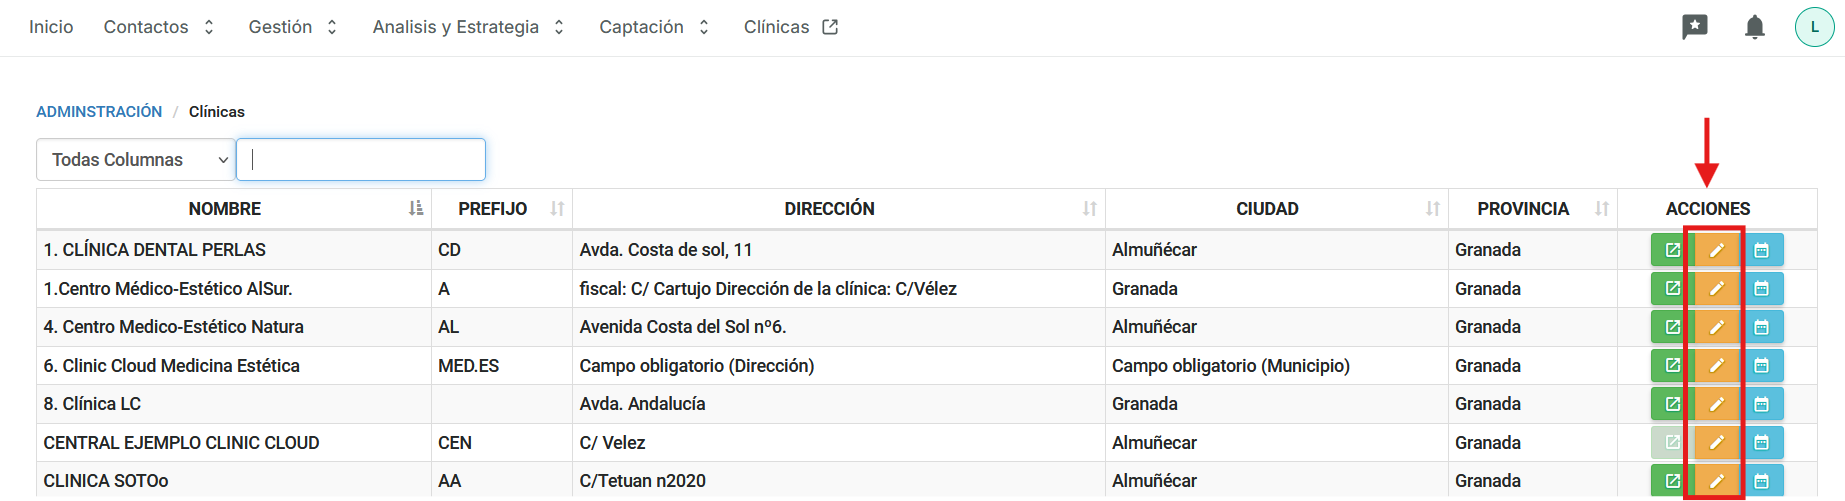Viewport: 1845px width, 501px height.
Task: Go to the Inicio menu item
Action: click(x=51, y=27)
